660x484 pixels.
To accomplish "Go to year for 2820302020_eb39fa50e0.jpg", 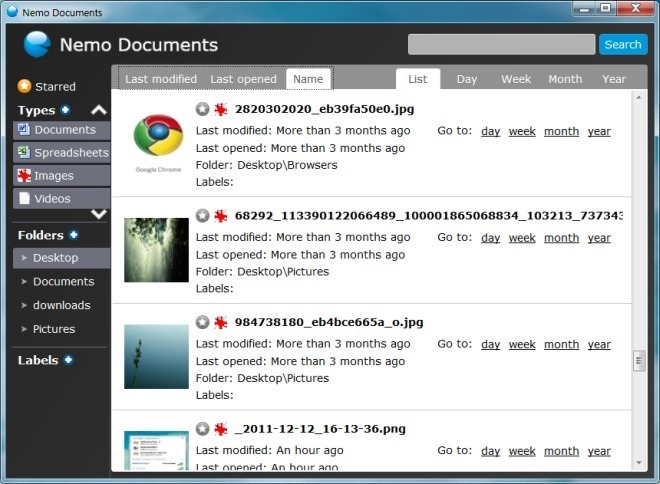I will tap(599, 131).
